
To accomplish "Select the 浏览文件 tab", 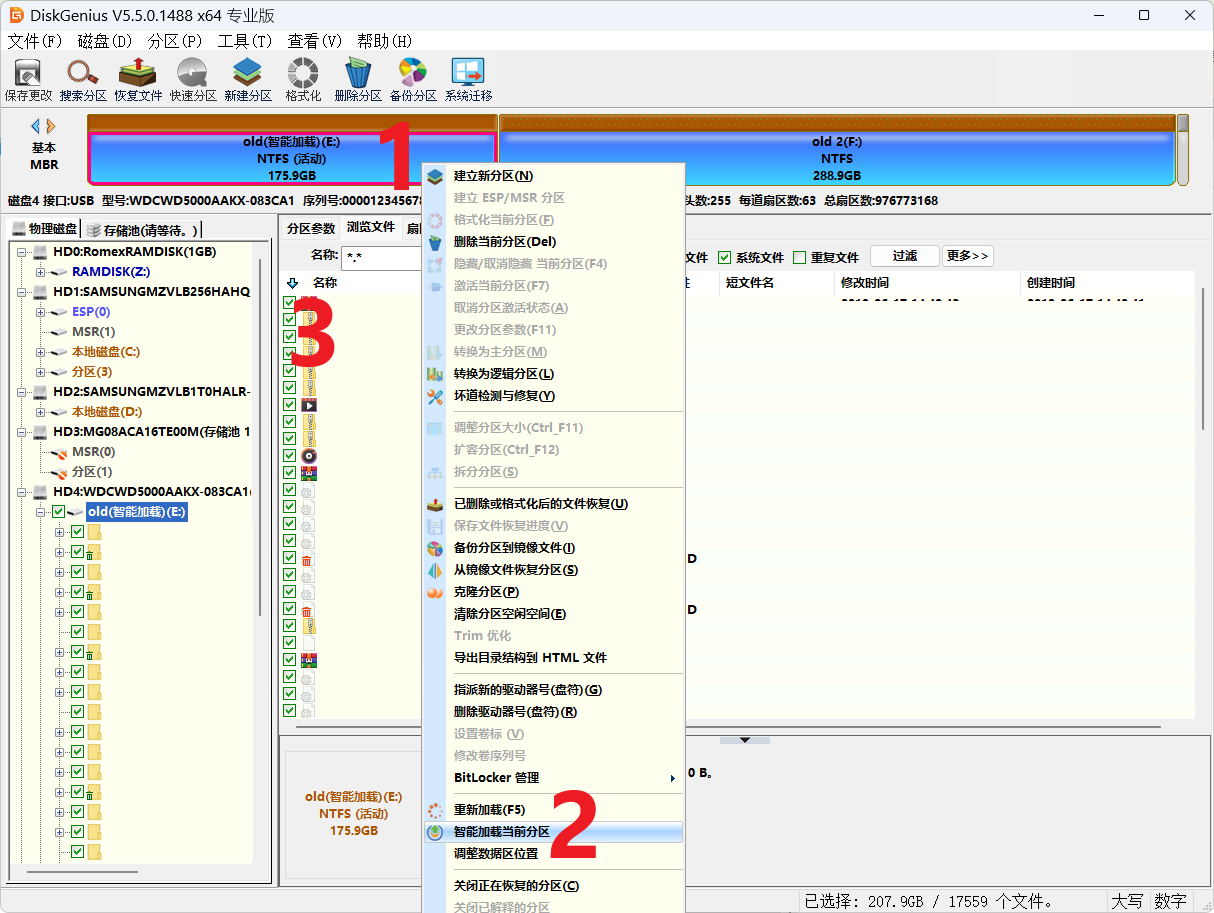I will click(370, 228).
